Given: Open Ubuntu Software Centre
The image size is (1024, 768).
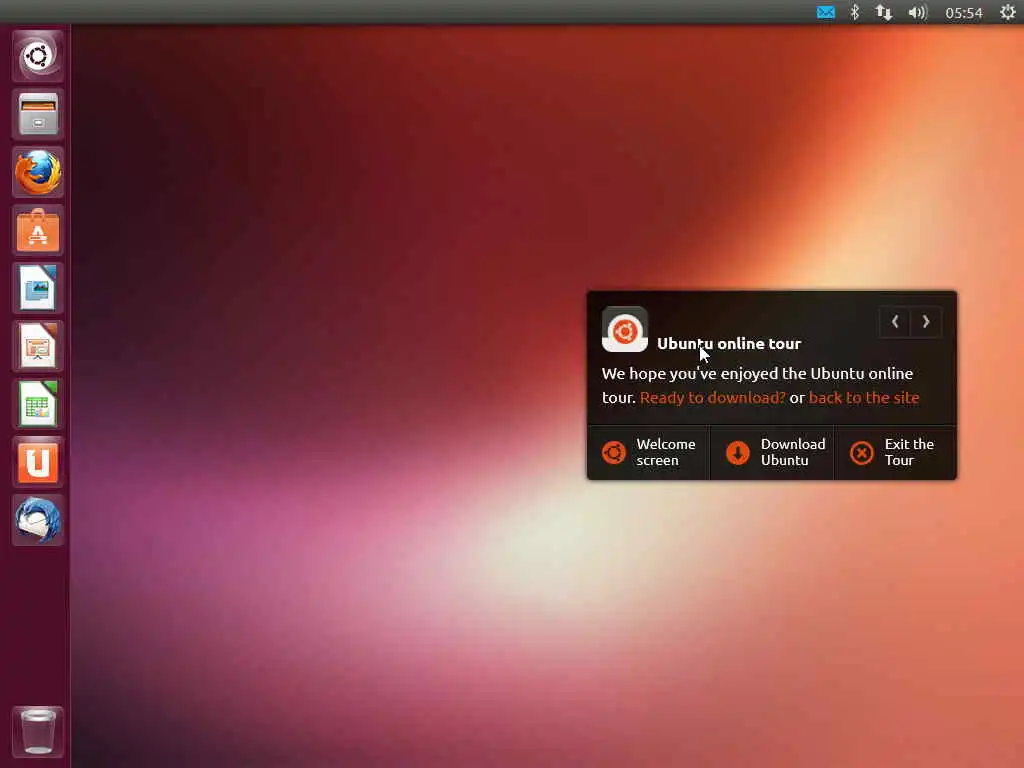Looking at the screenshot, I should click(38, 230).
